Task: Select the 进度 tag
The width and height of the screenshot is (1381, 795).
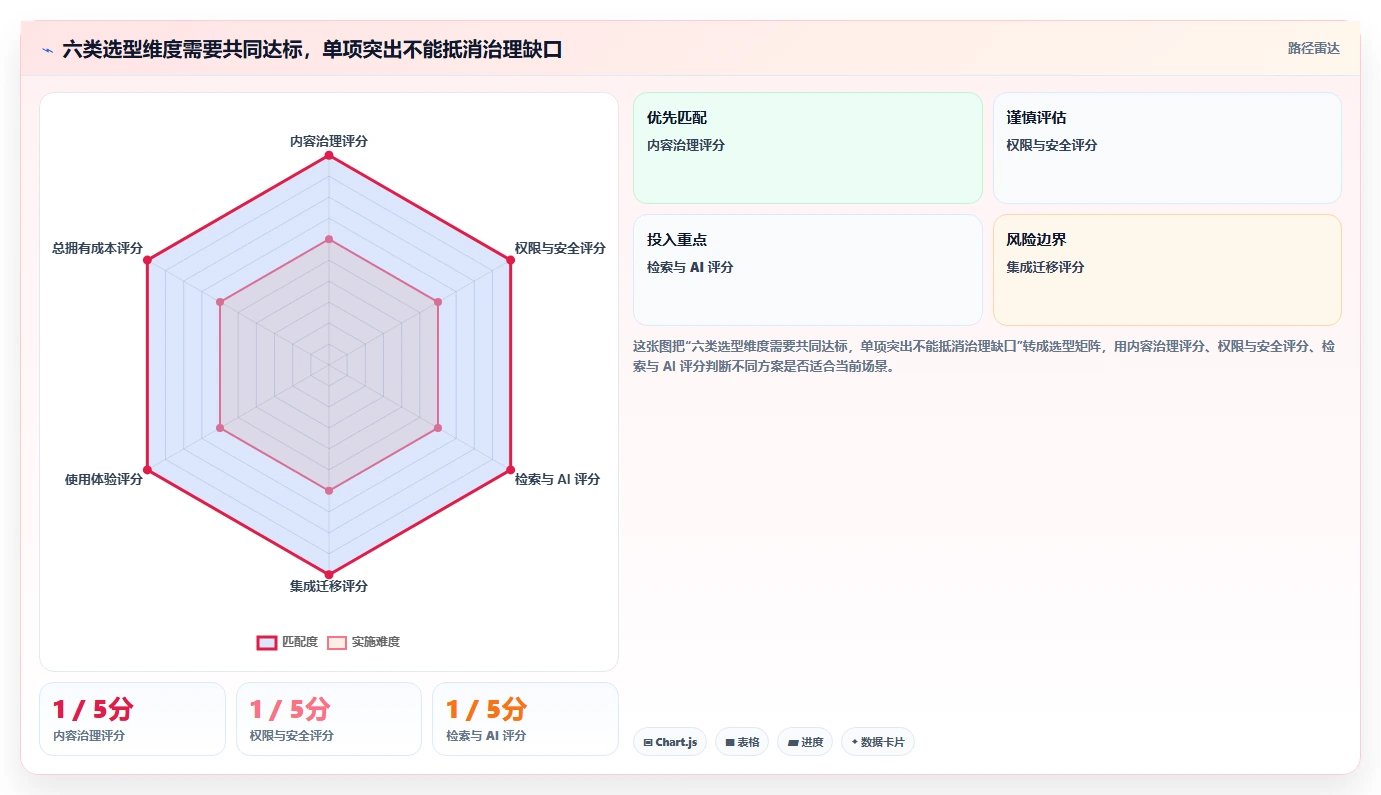Action: pos(805,742)
